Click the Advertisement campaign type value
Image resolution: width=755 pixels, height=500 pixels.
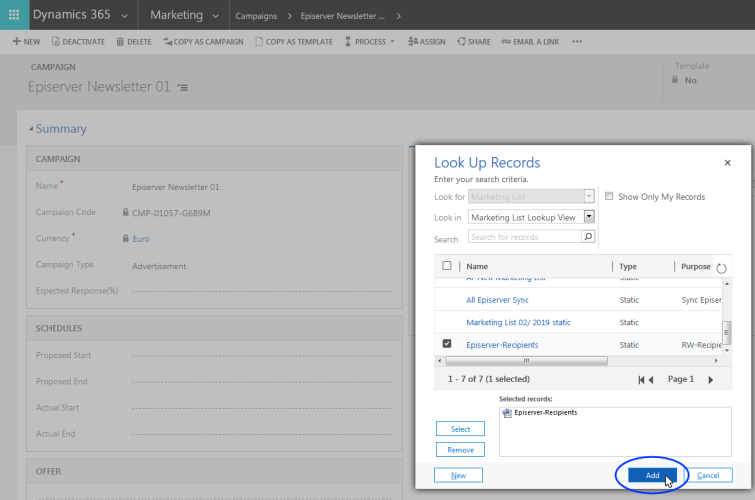(x=159, y=266)
